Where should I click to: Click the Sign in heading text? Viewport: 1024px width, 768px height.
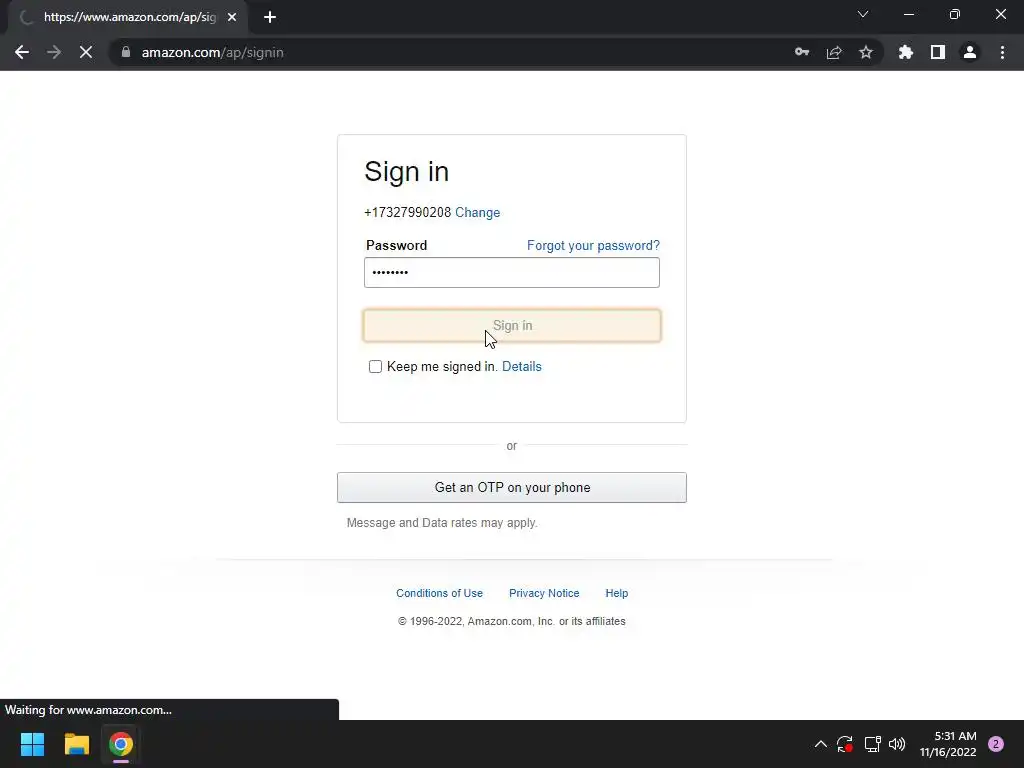406,172
